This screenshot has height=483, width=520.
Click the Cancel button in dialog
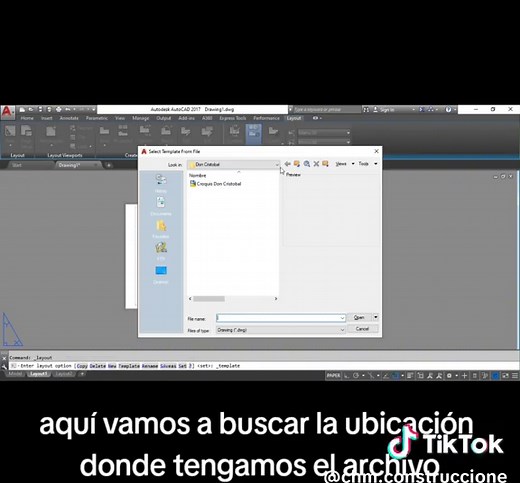pyautogui.click(x=362, y=329)
